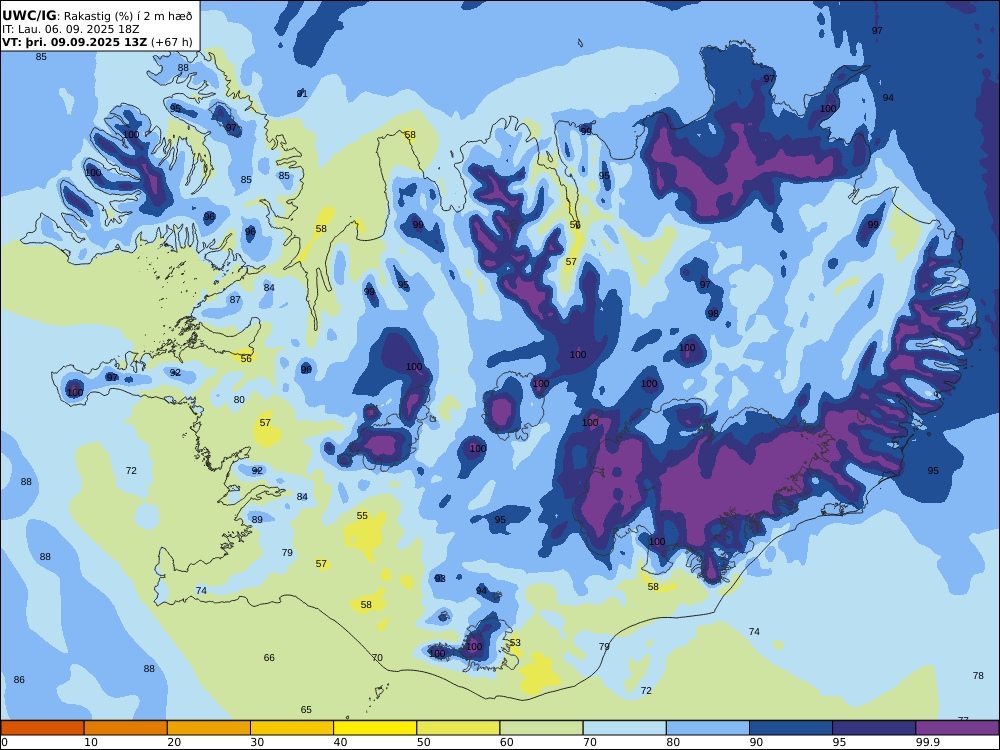Image resolution: width=1000 pixels, height=750 pixels.
Task: Select the 80–90 medium blue legend swatch
Action: (x=708, y=728)
